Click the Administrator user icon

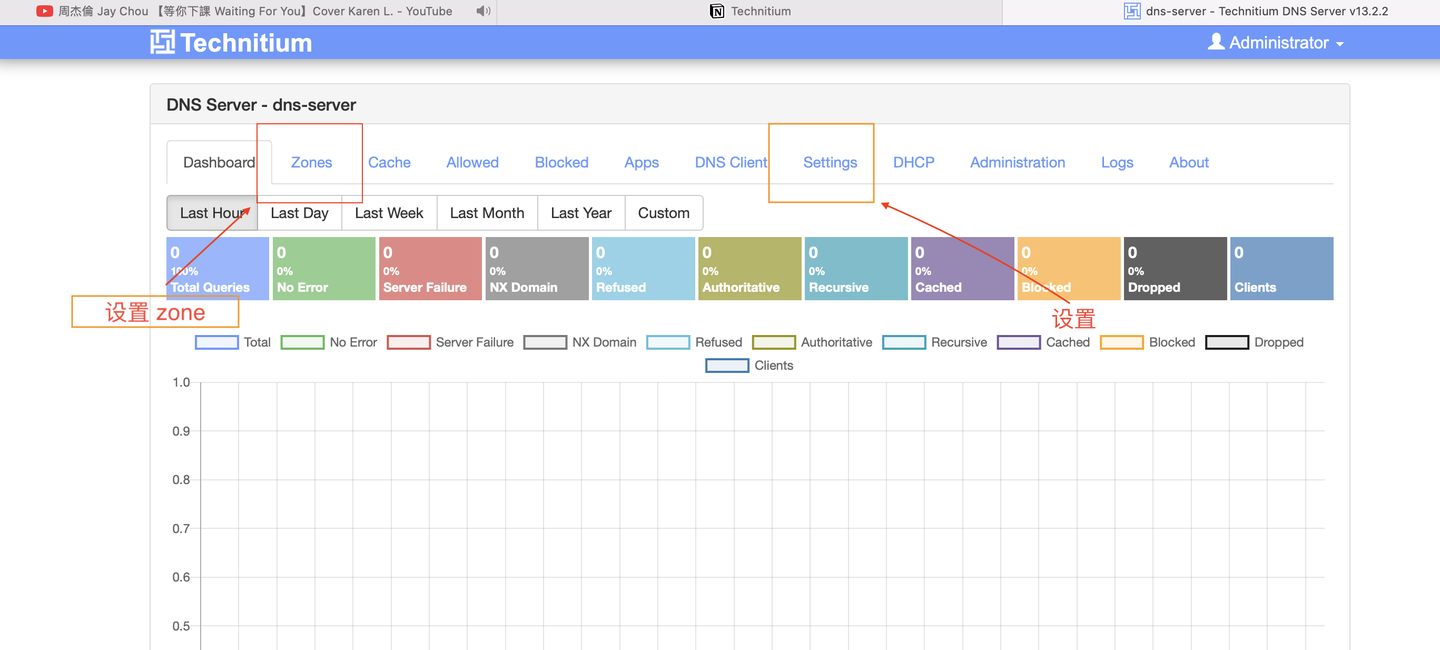click(1216, 42)
